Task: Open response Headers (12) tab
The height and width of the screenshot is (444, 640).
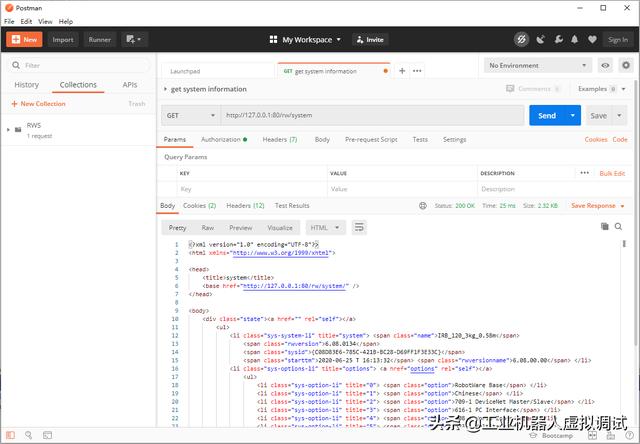Action: [x=245, y=205]
